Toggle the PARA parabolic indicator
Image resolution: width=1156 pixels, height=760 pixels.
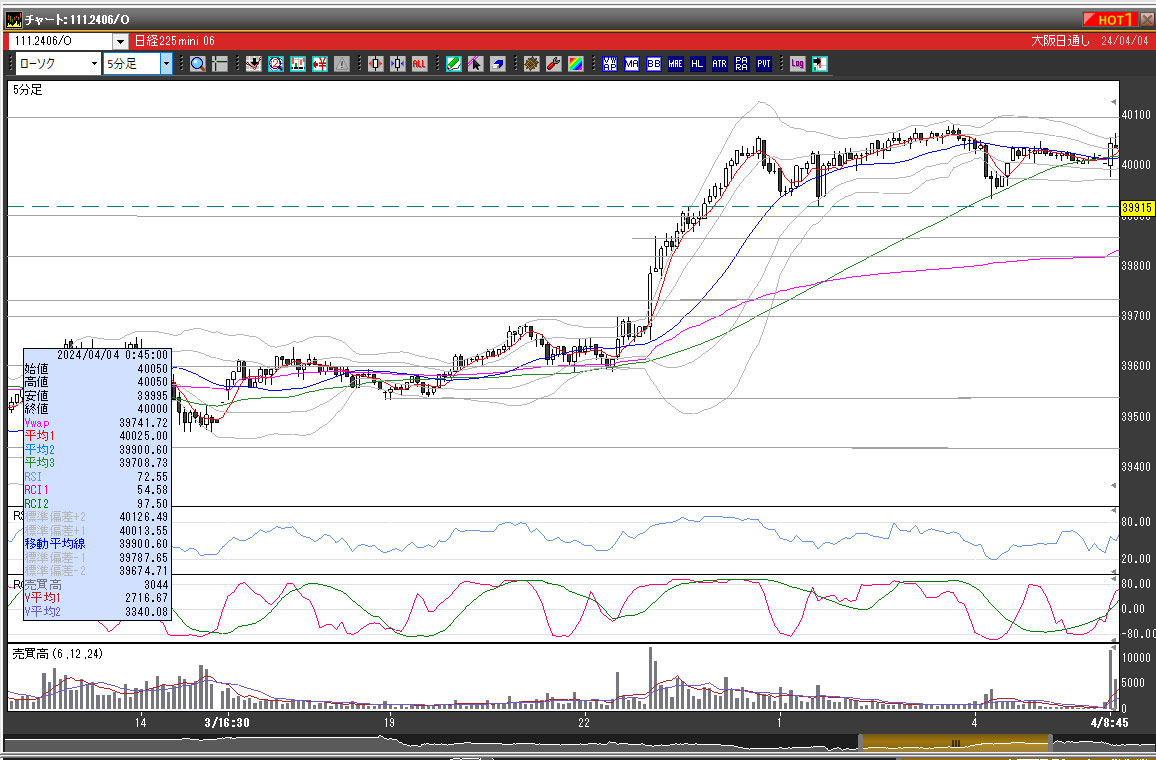pos(742,64)
